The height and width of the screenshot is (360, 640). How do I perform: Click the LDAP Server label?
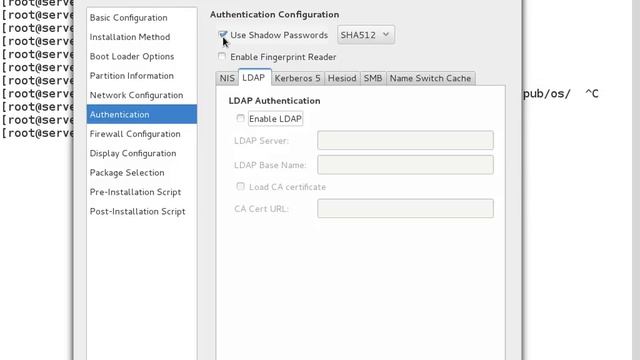(261, 140)
